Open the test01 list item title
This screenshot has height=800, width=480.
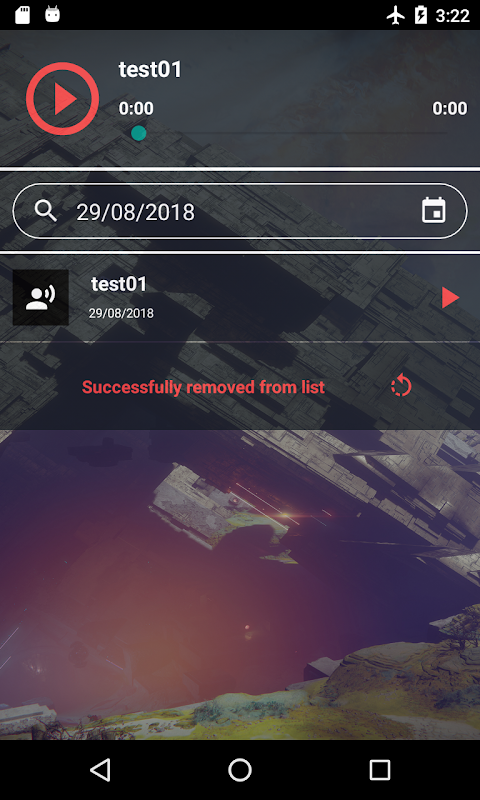119,284
